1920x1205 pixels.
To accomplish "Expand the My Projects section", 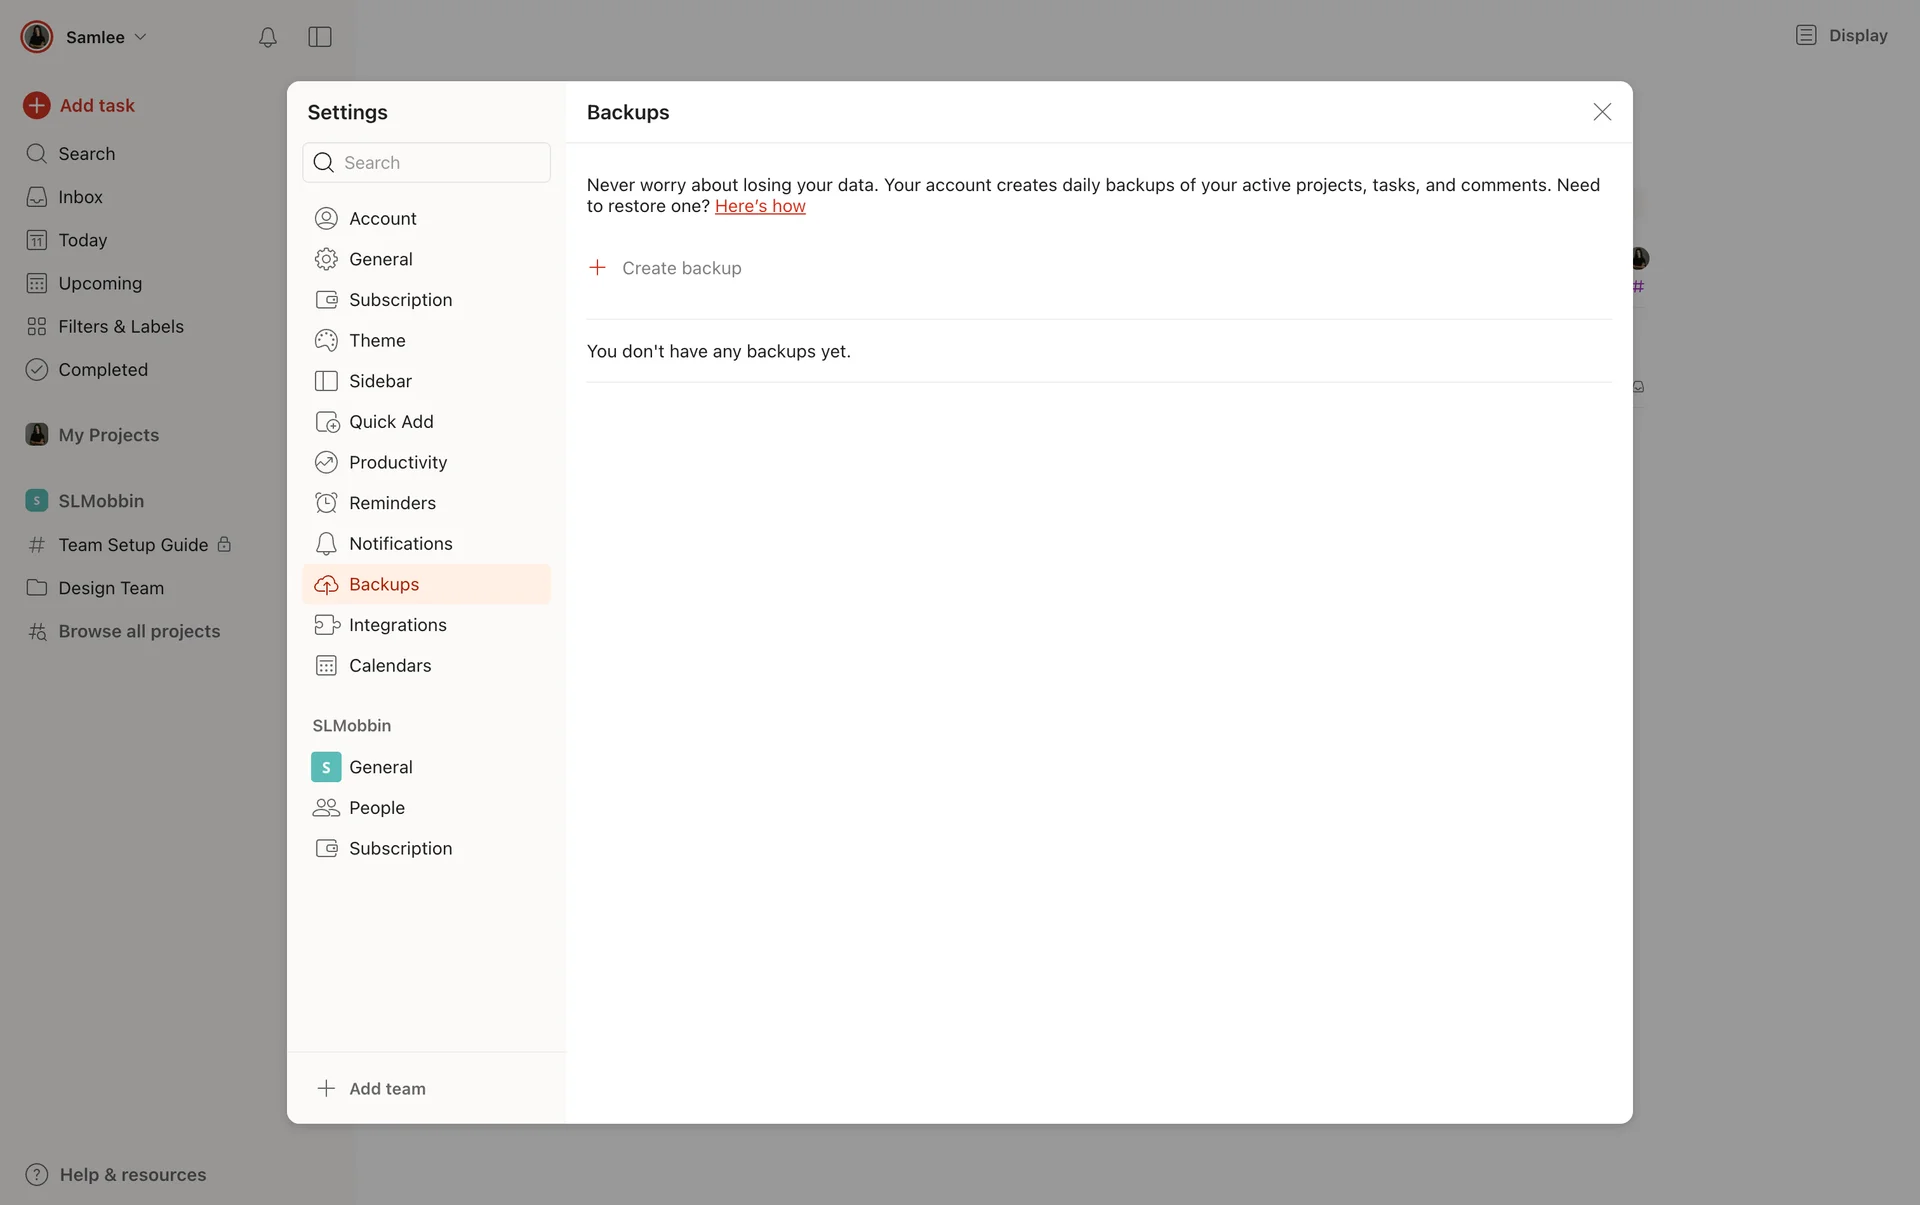I will tap(108, 435).
